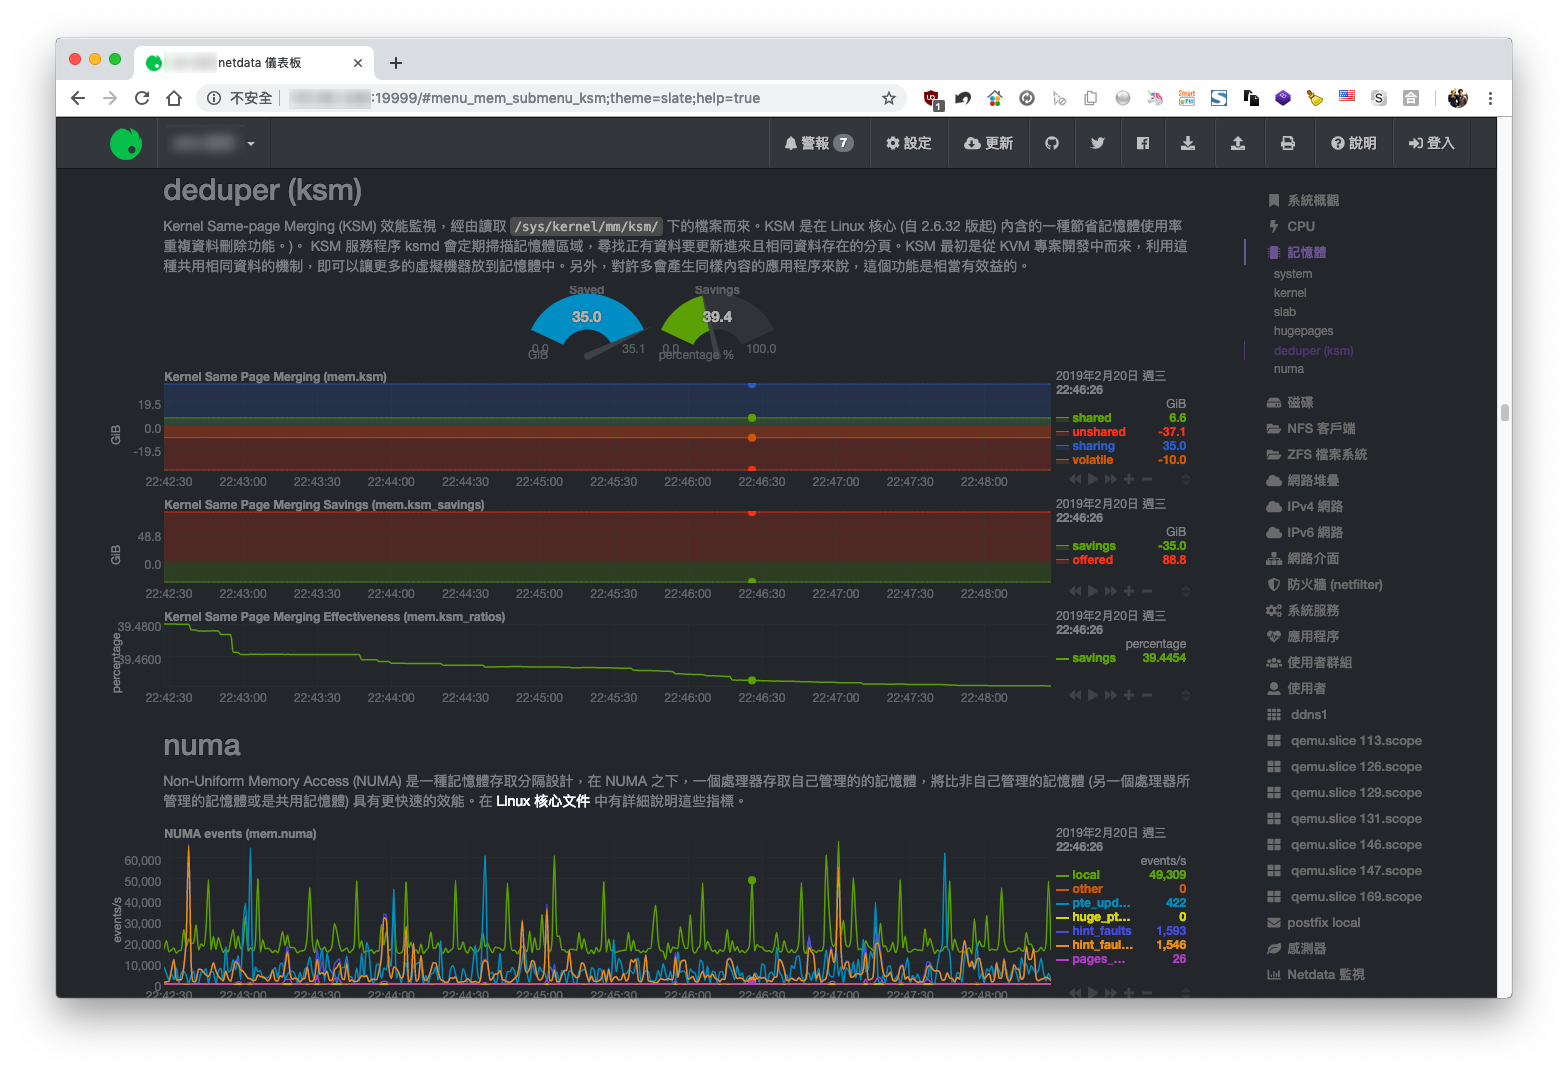
Task: Go to CPU sidebar section
Action: 1291,226
